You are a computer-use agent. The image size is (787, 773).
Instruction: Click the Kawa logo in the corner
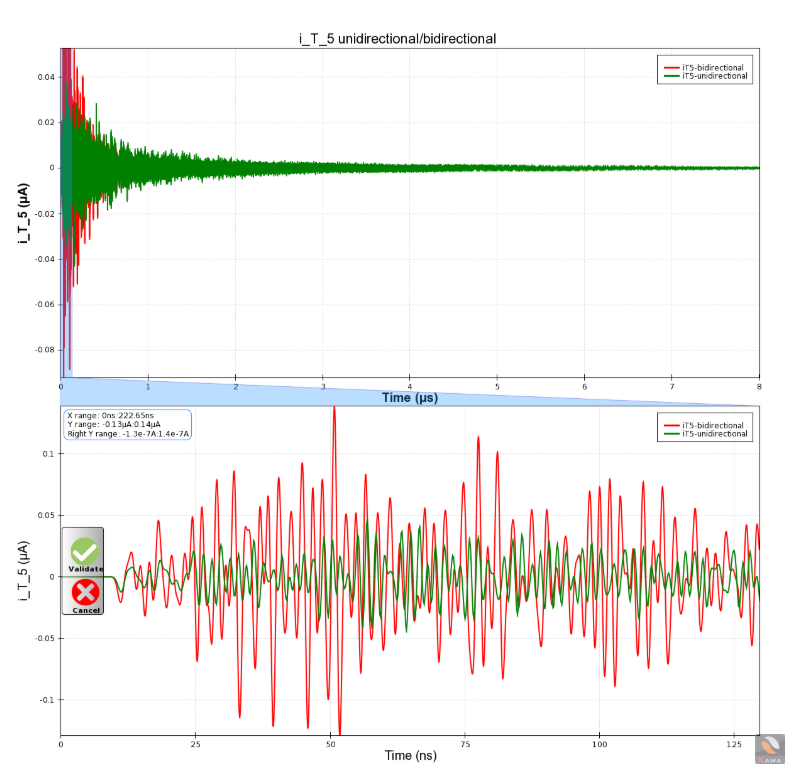769,750
